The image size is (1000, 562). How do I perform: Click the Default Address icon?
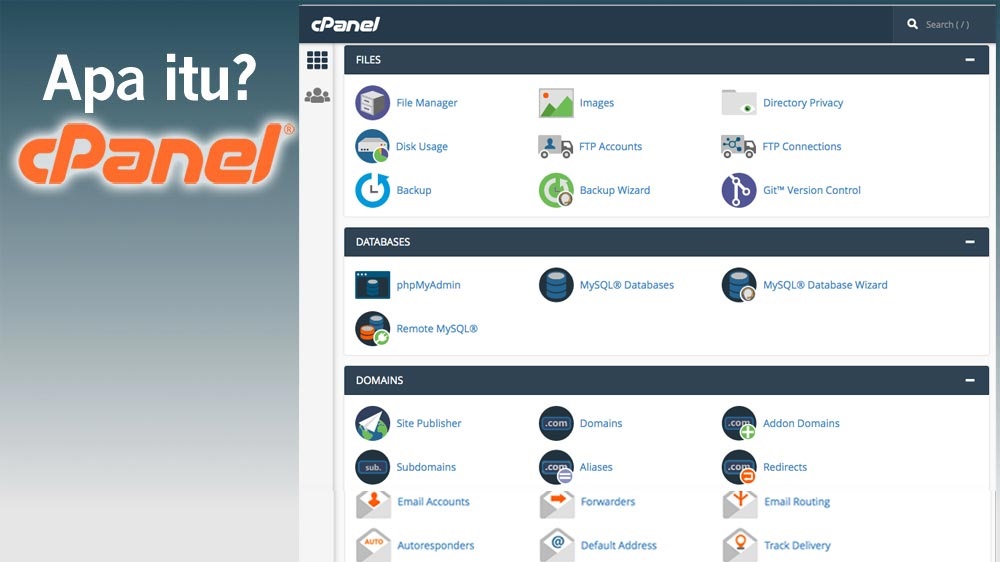click(x=557, y=545)
